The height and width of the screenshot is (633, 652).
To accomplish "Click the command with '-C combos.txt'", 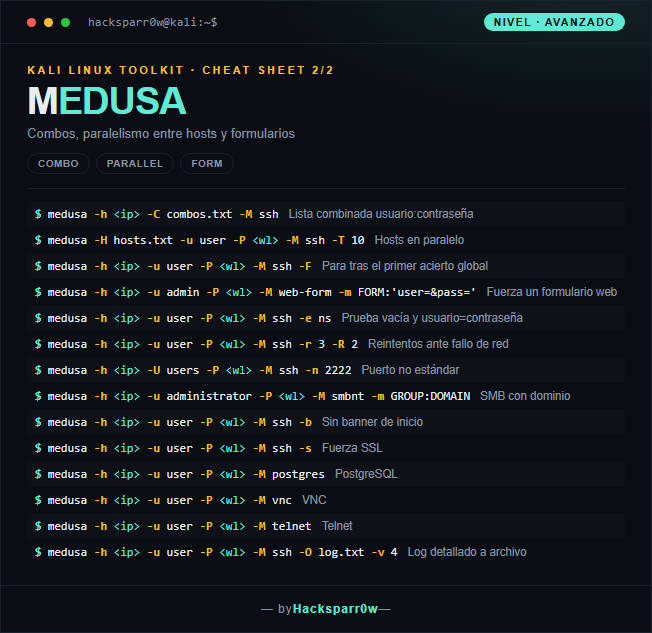I will 156,214.
